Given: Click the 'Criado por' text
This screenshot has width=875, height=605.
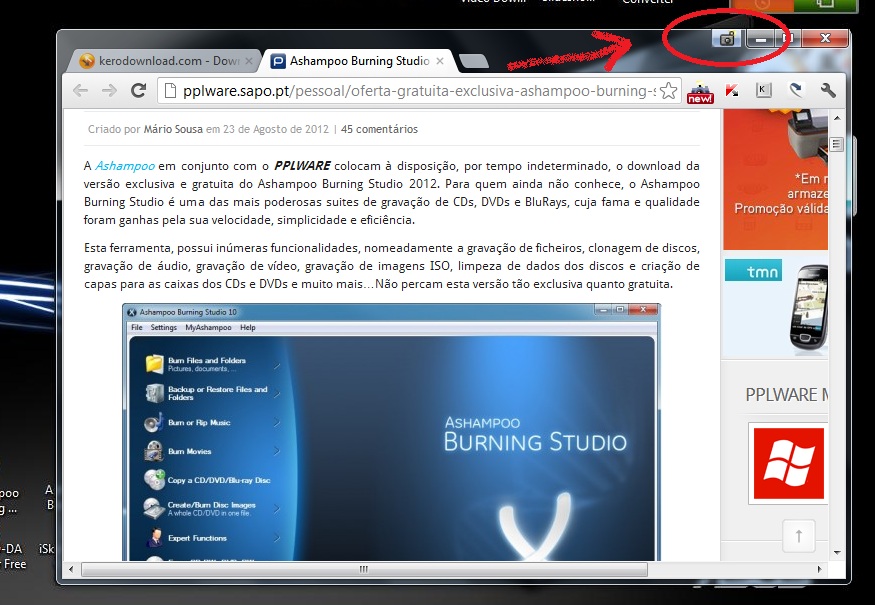Looking at the screenshot, I should tap(114, 129).
